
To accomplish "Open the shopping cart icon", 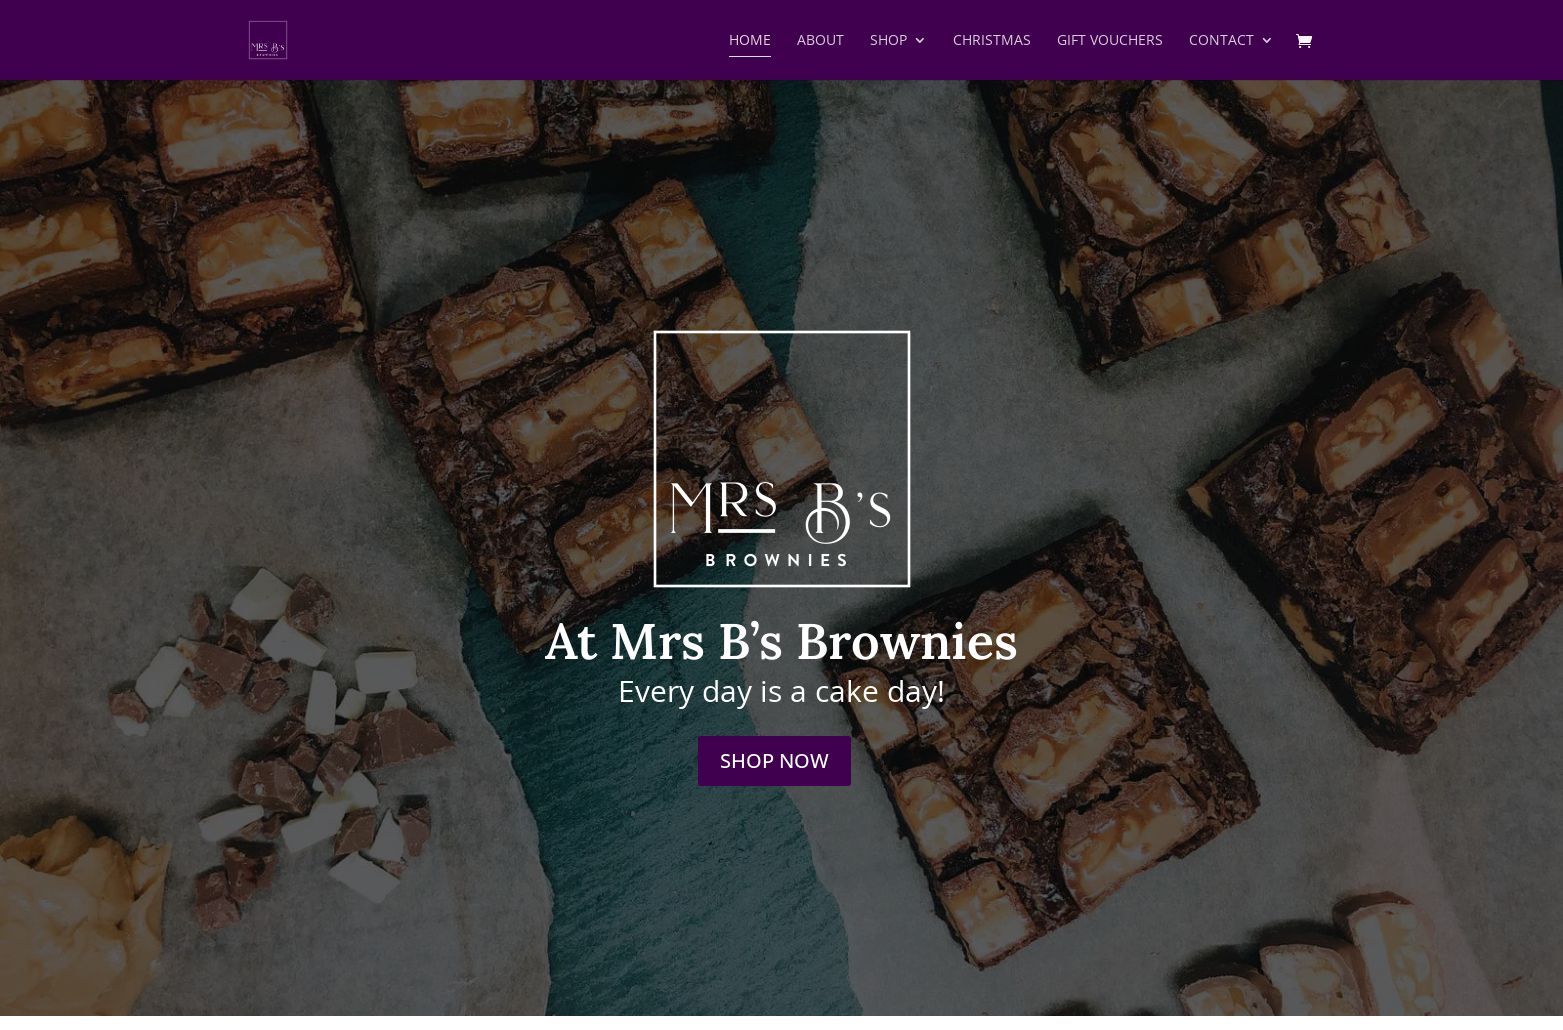I will pos(1303,40).
